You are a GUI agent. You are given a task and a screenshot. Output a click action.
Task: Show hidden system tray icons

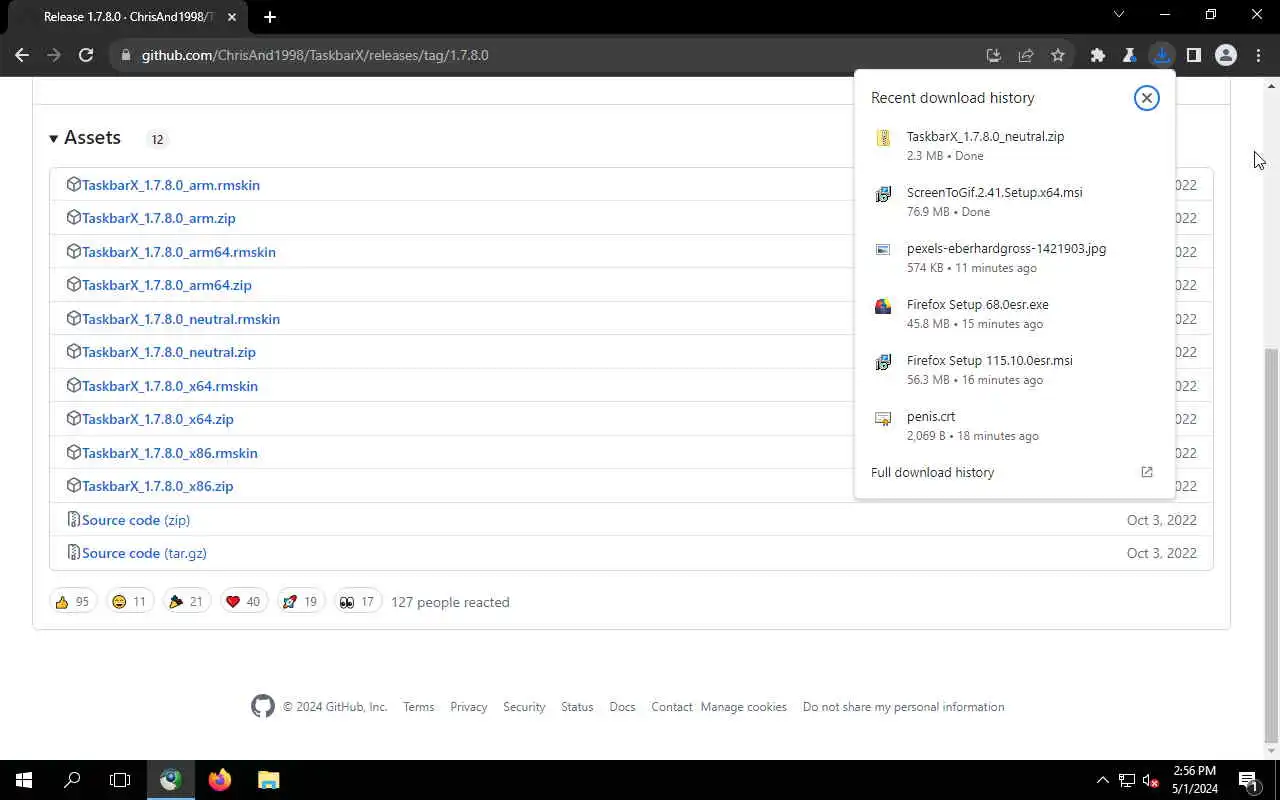[1103, 780]
